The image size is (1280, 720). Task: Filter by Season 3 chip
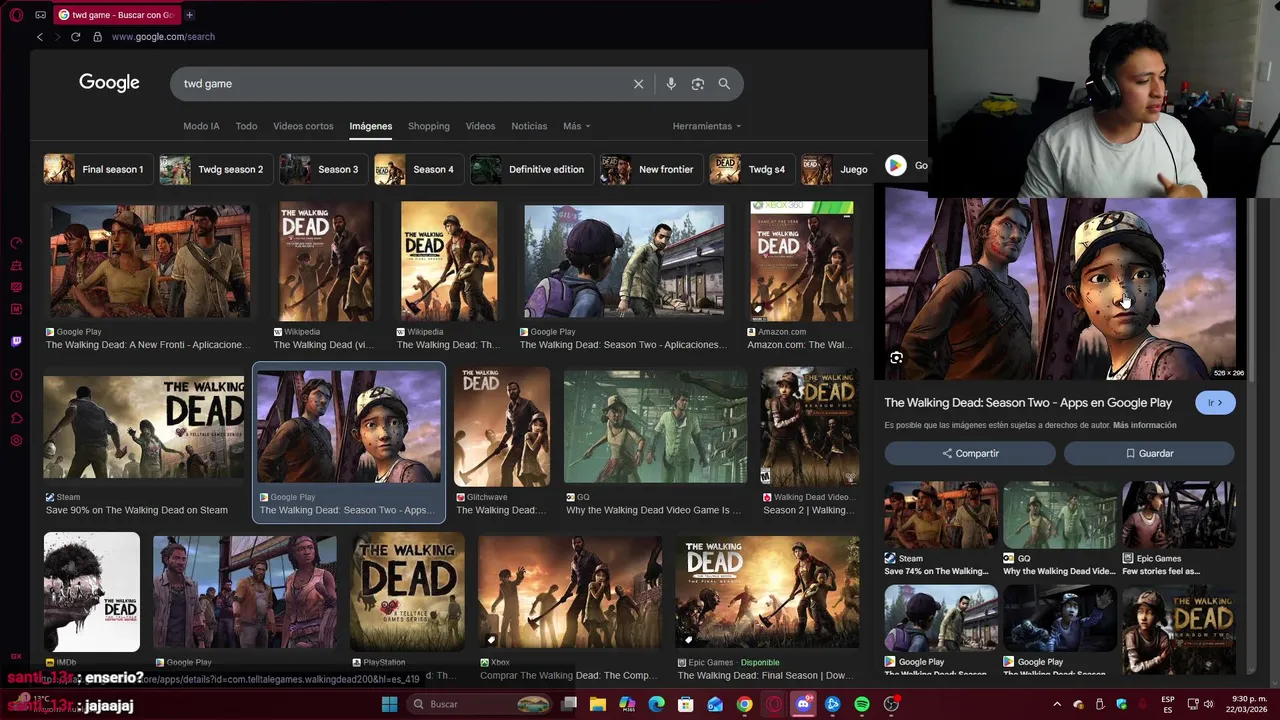point(322,169)
